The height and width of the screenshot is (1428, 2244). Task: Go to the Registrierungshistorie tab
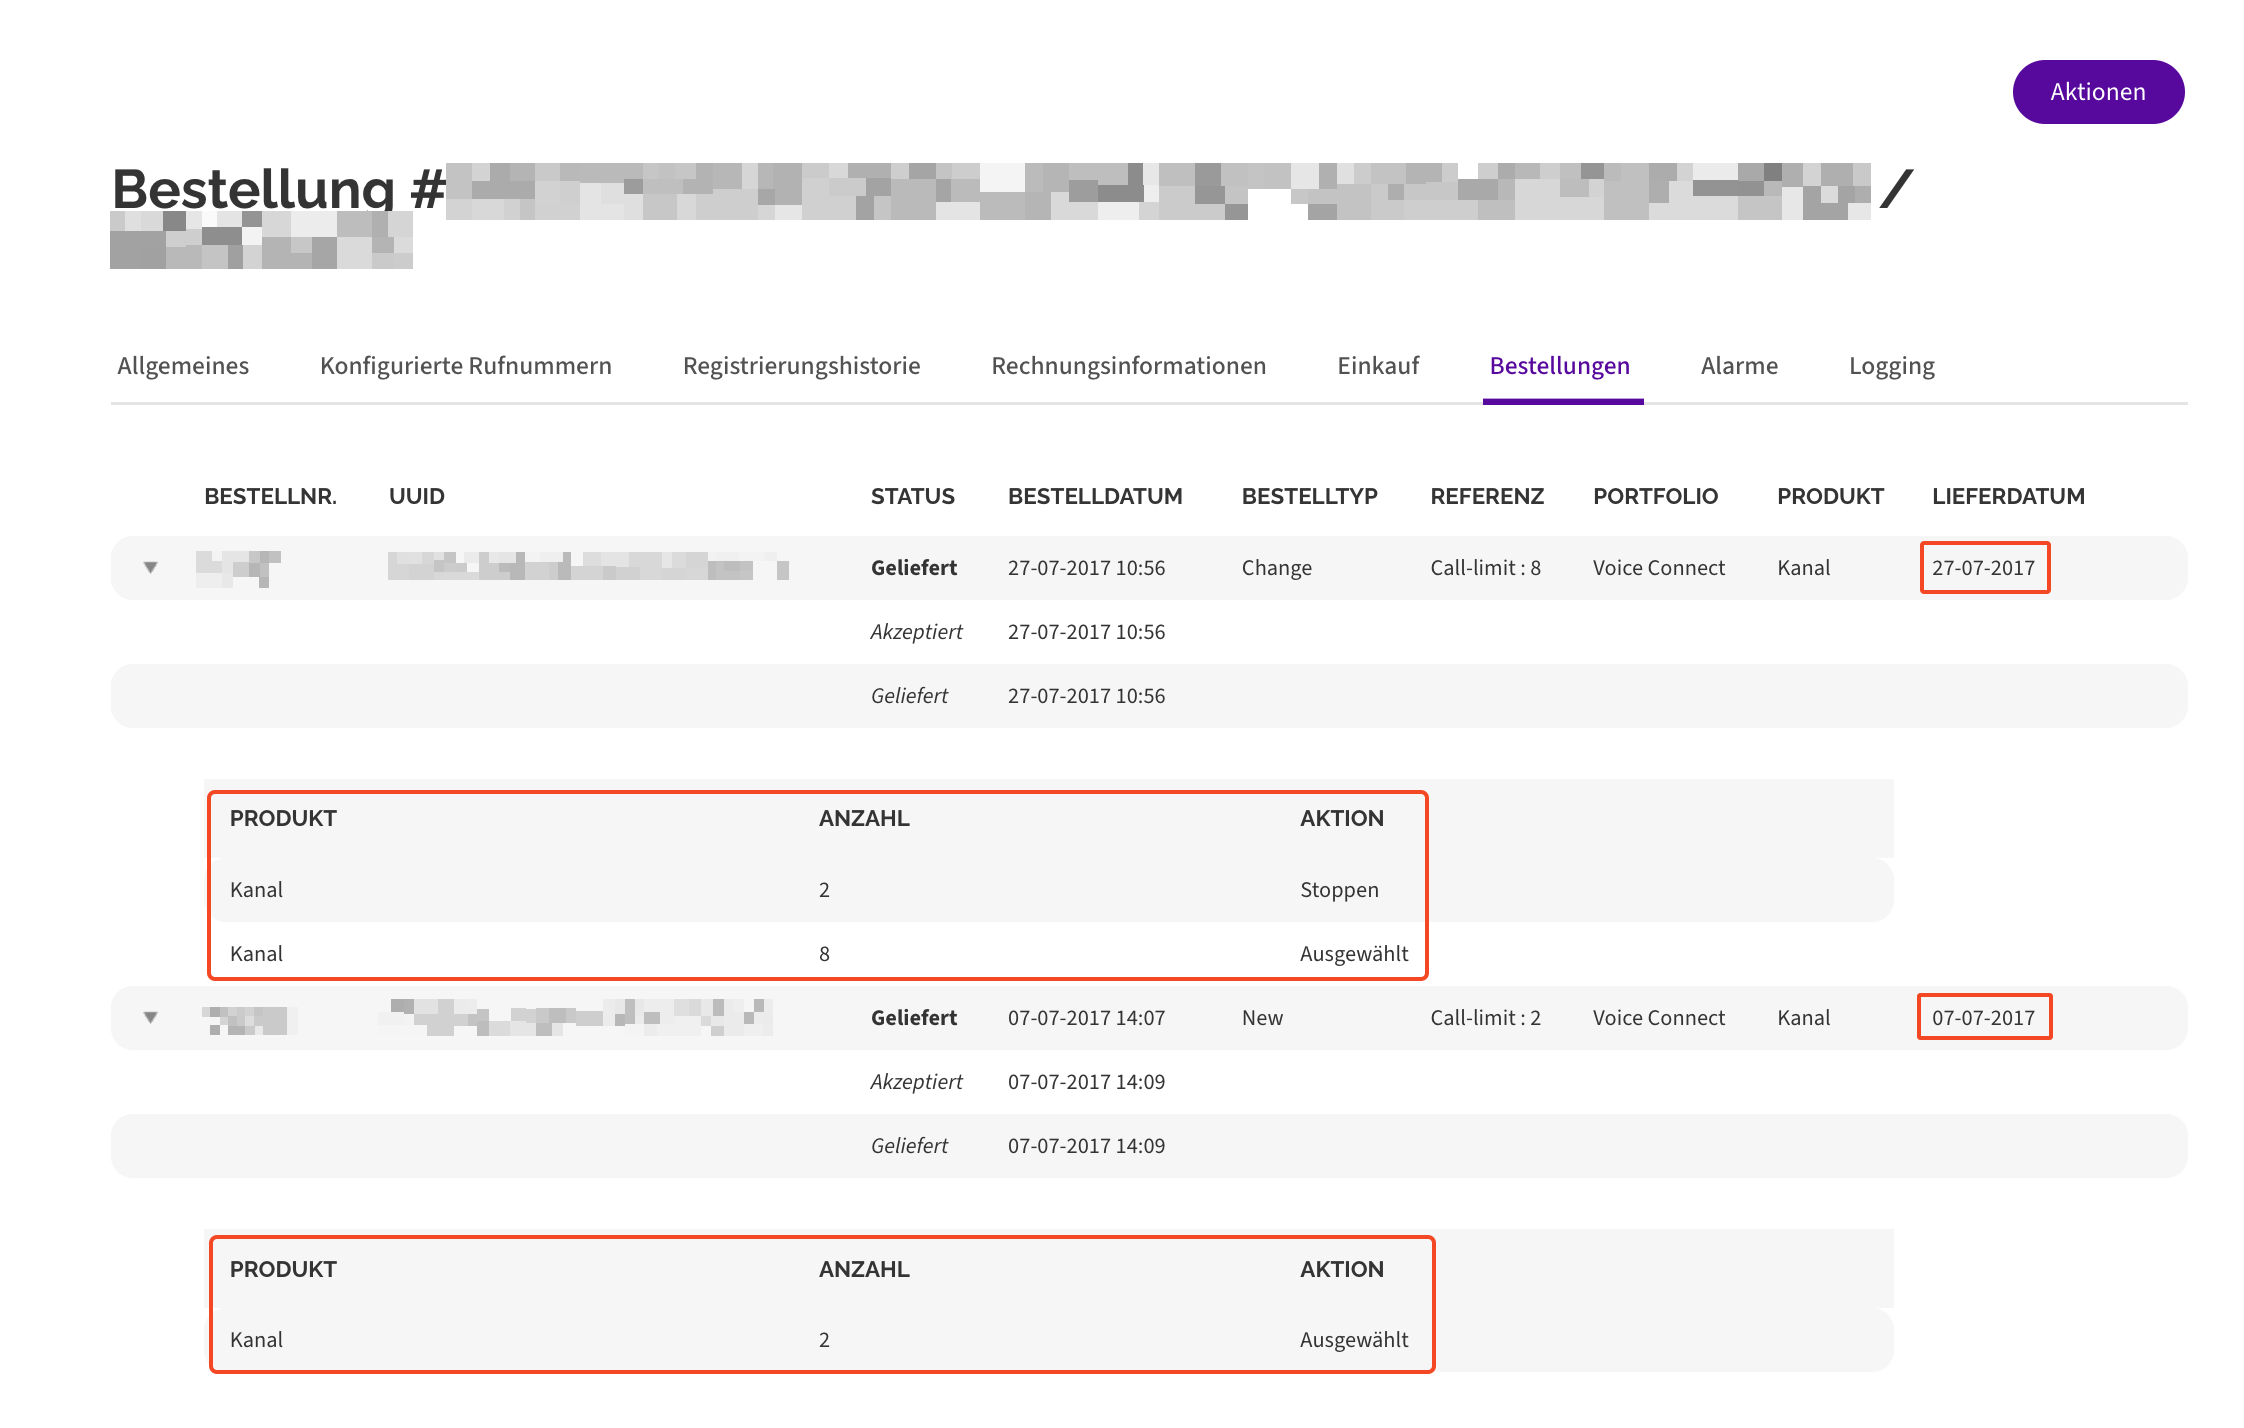[801, 366]
